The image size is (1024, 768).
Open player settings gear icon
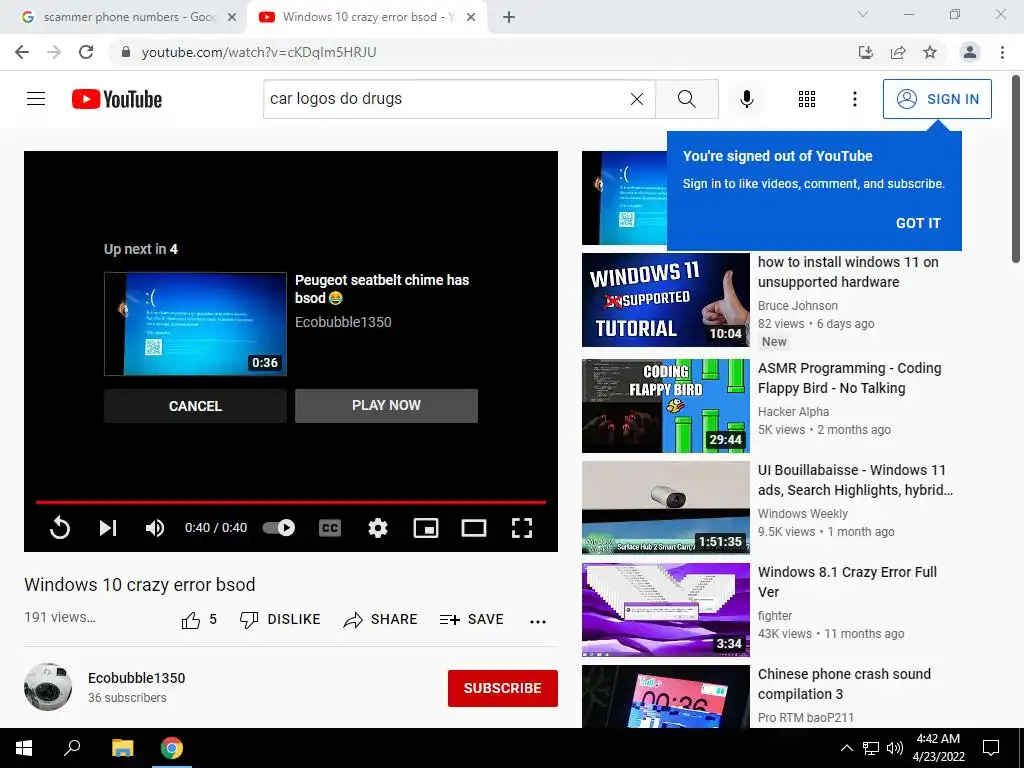377,528
